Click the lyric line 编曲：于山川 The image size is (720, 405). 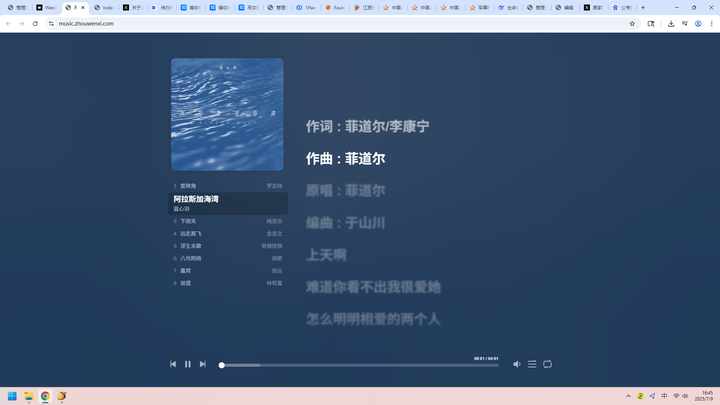click(346, 223)
